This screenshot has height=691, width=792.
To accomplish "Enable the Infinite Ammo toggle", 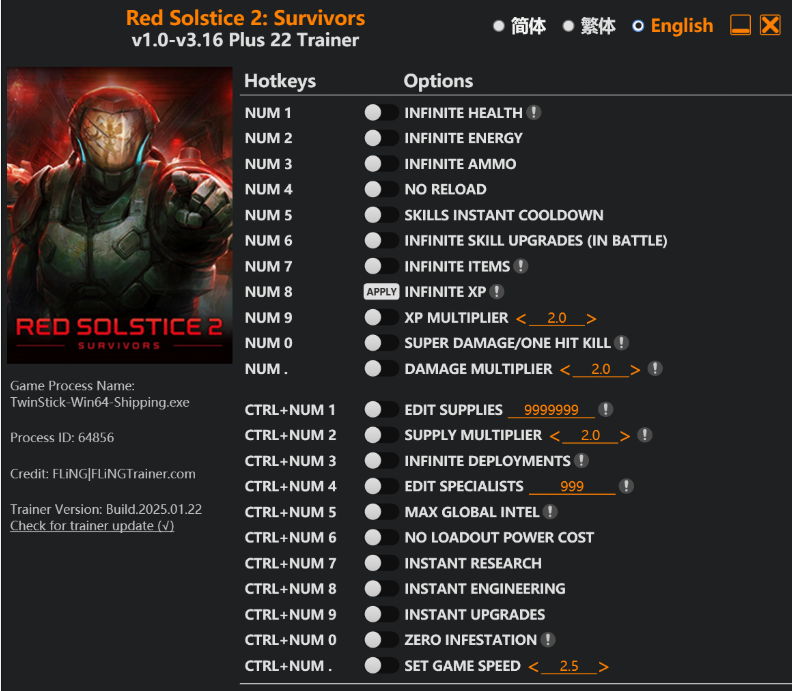I will coord(381,164).
